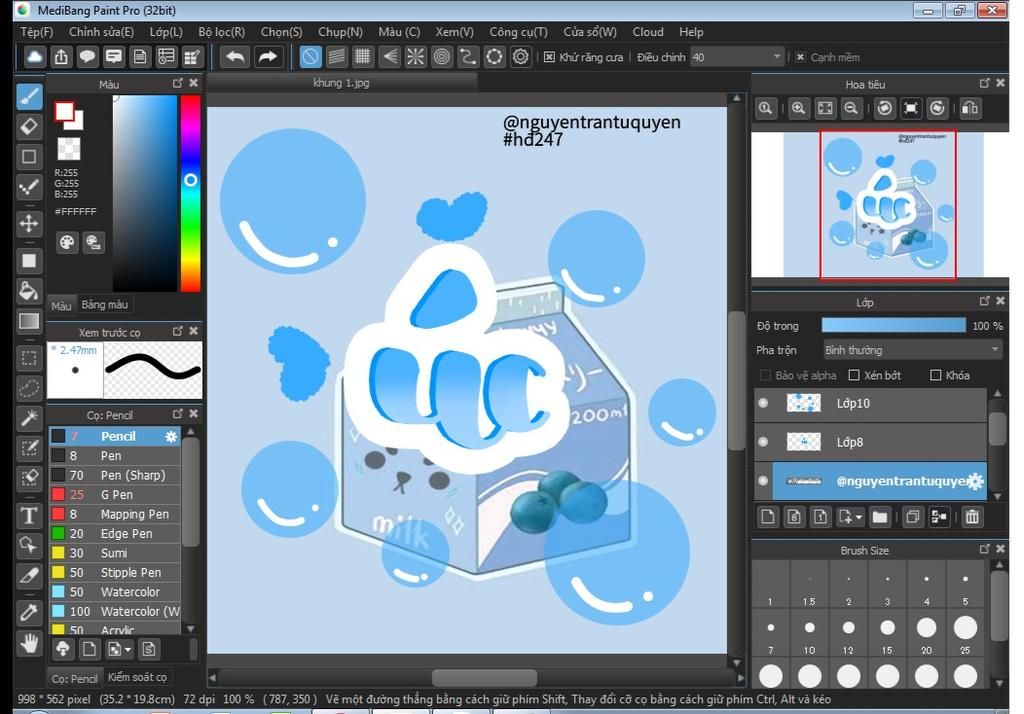Open the Tệp(F) menu
Image resolution: width=1024 pixels, height=714 pixels.
37,32
